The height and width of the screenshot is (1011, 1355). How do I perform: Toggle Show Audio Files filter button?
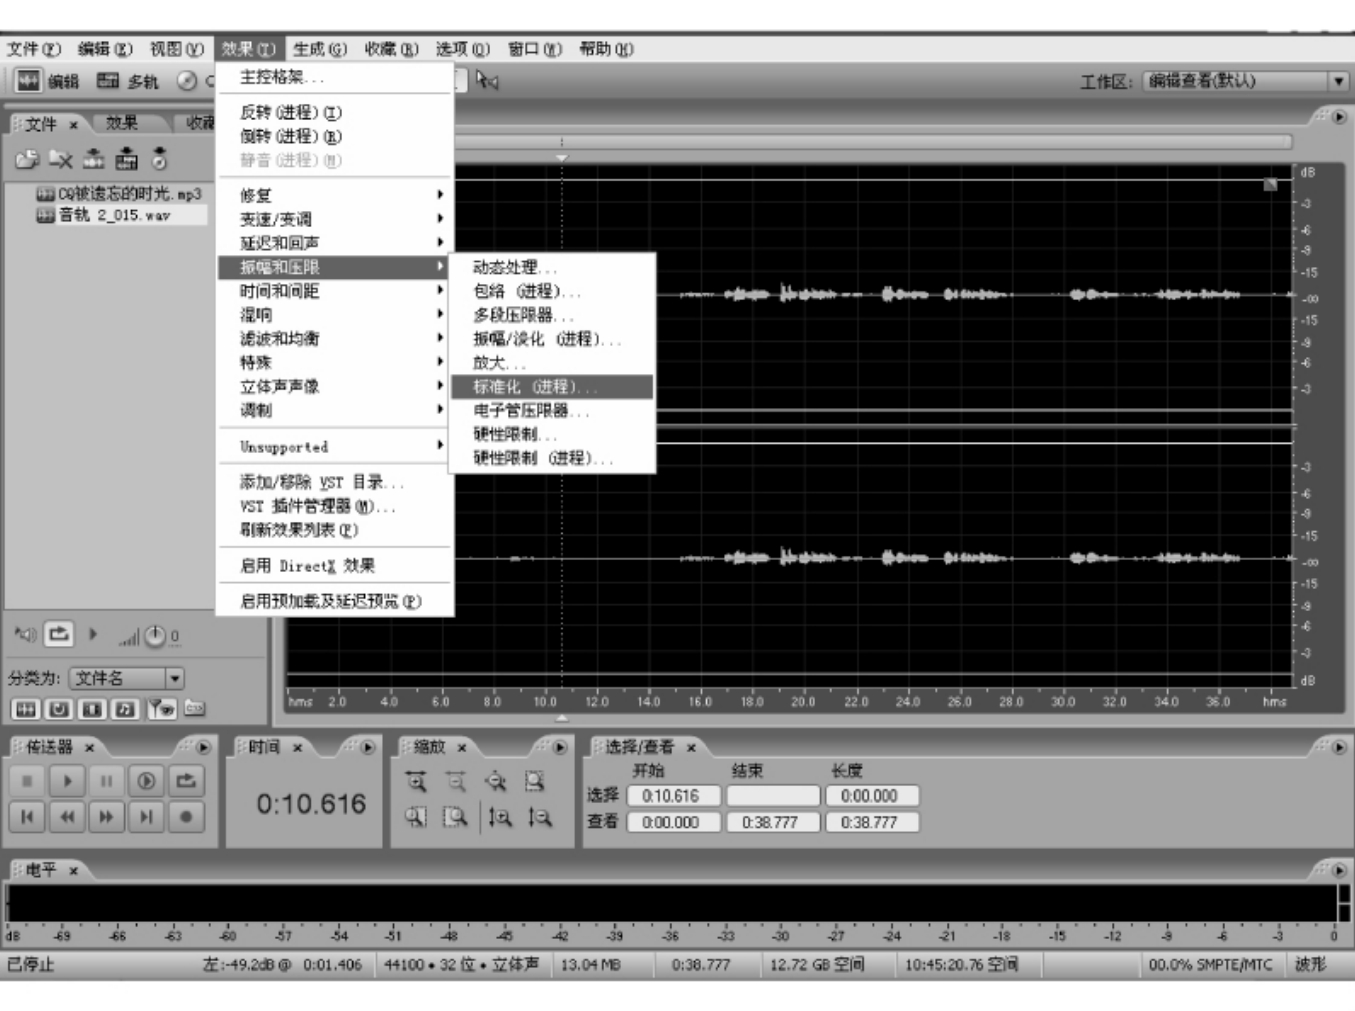point(26,709)
